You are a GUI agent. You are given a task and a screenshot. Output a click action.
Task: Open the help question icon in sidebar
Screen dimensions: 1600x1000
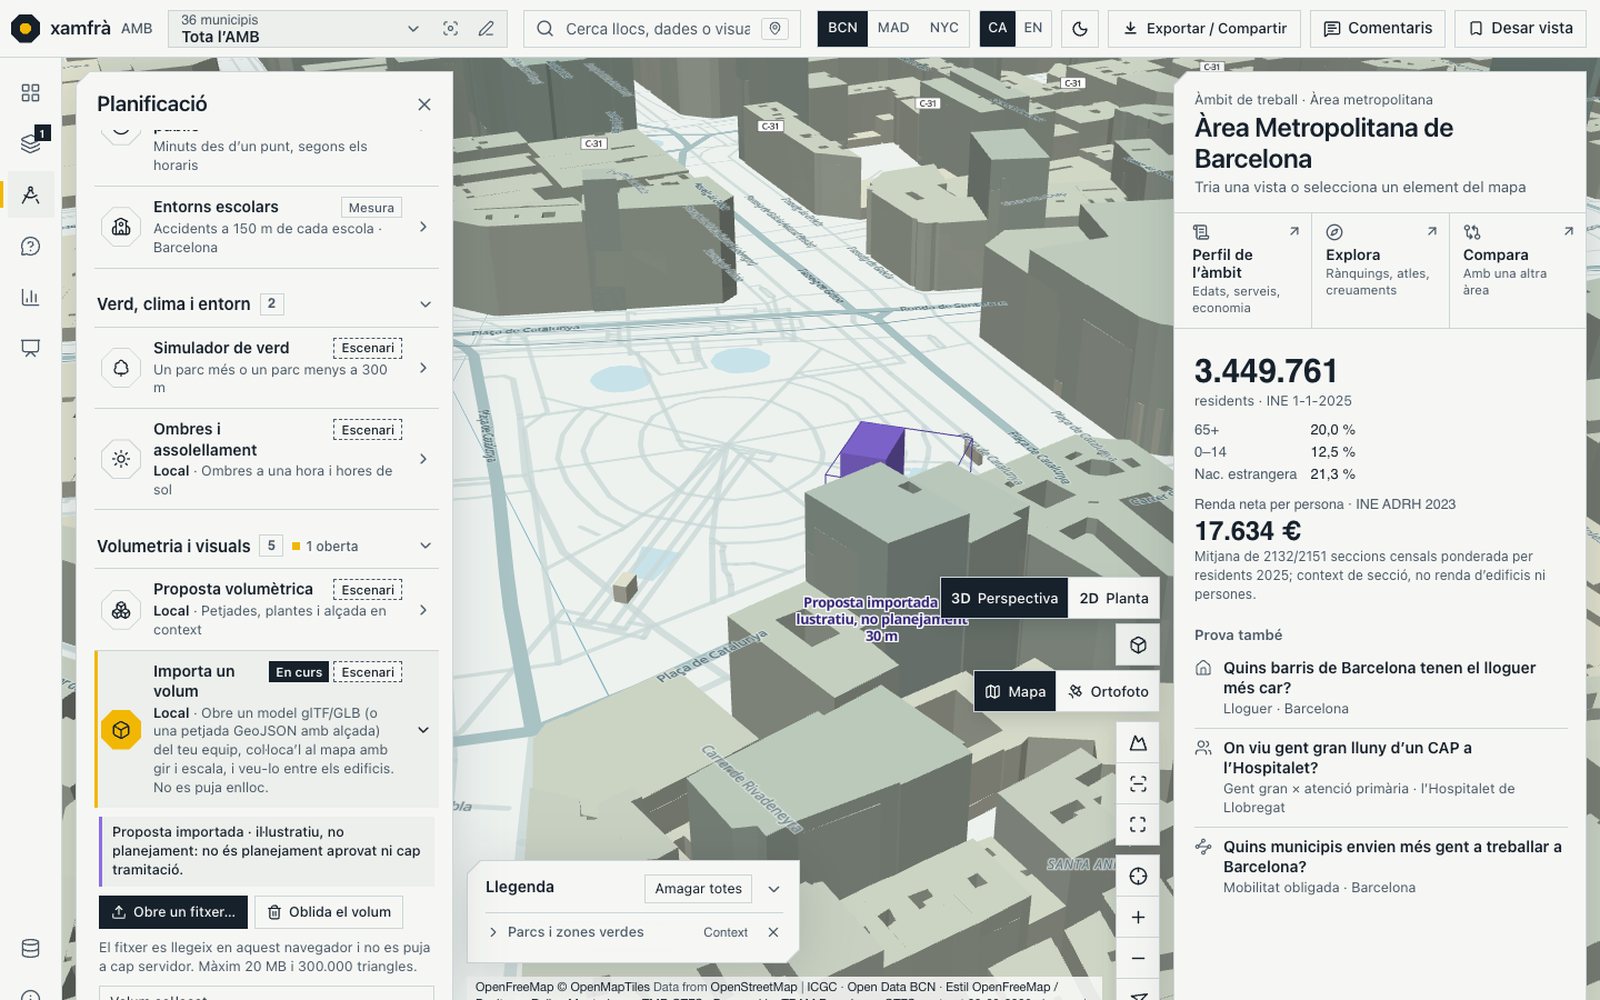(30, 246)
